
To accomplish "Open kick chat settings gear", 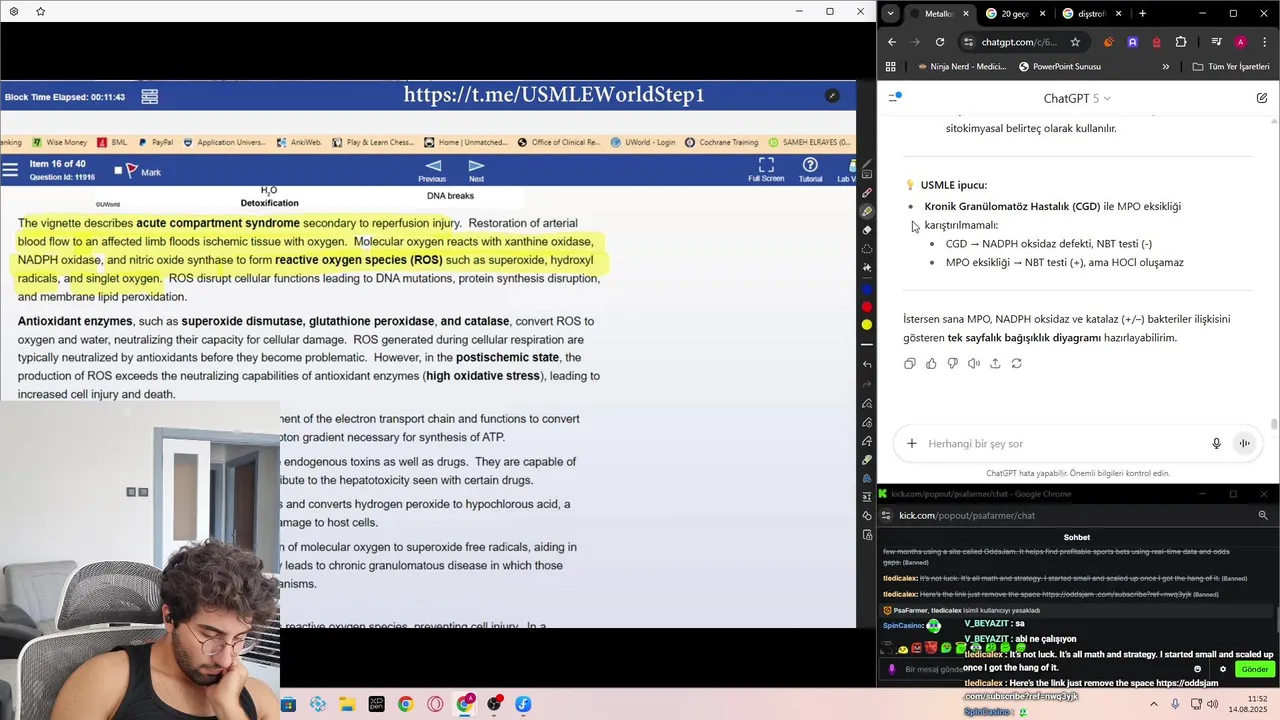I will pos(1222,669).
